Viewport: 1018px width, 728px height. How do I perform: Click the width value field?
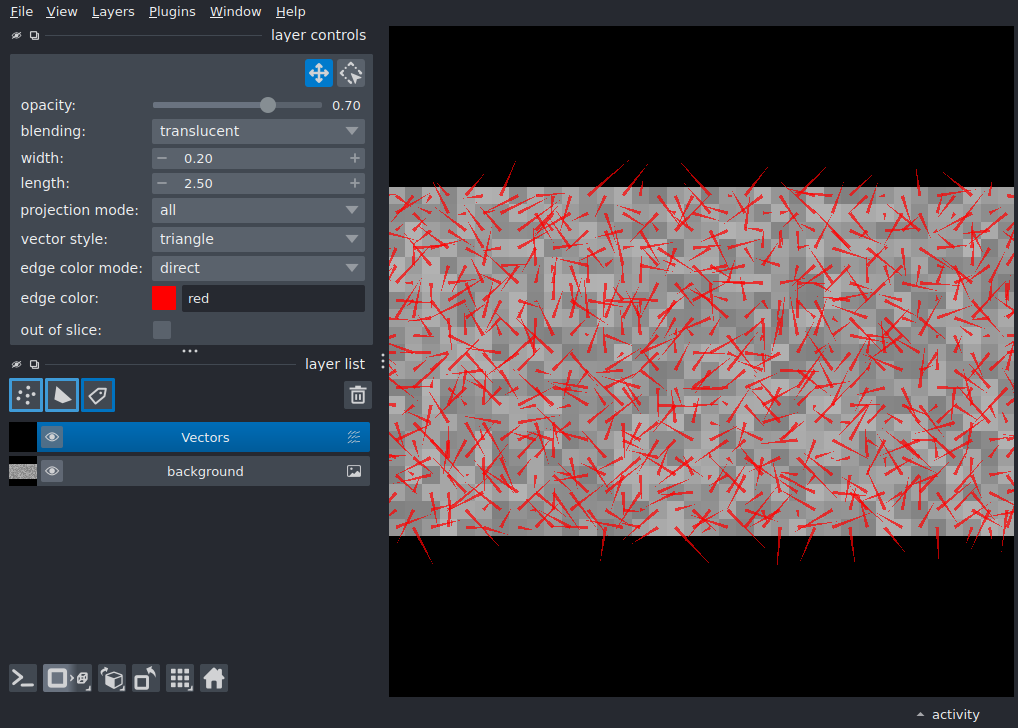click(x=258, y=158)
